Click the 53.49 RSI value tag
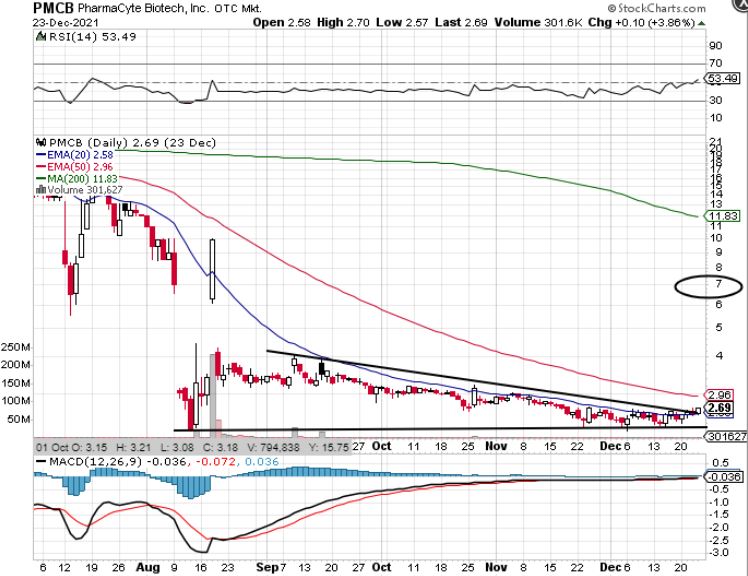Image resolution: width=748 pixels, height=576 pixels. pos(722,78)
